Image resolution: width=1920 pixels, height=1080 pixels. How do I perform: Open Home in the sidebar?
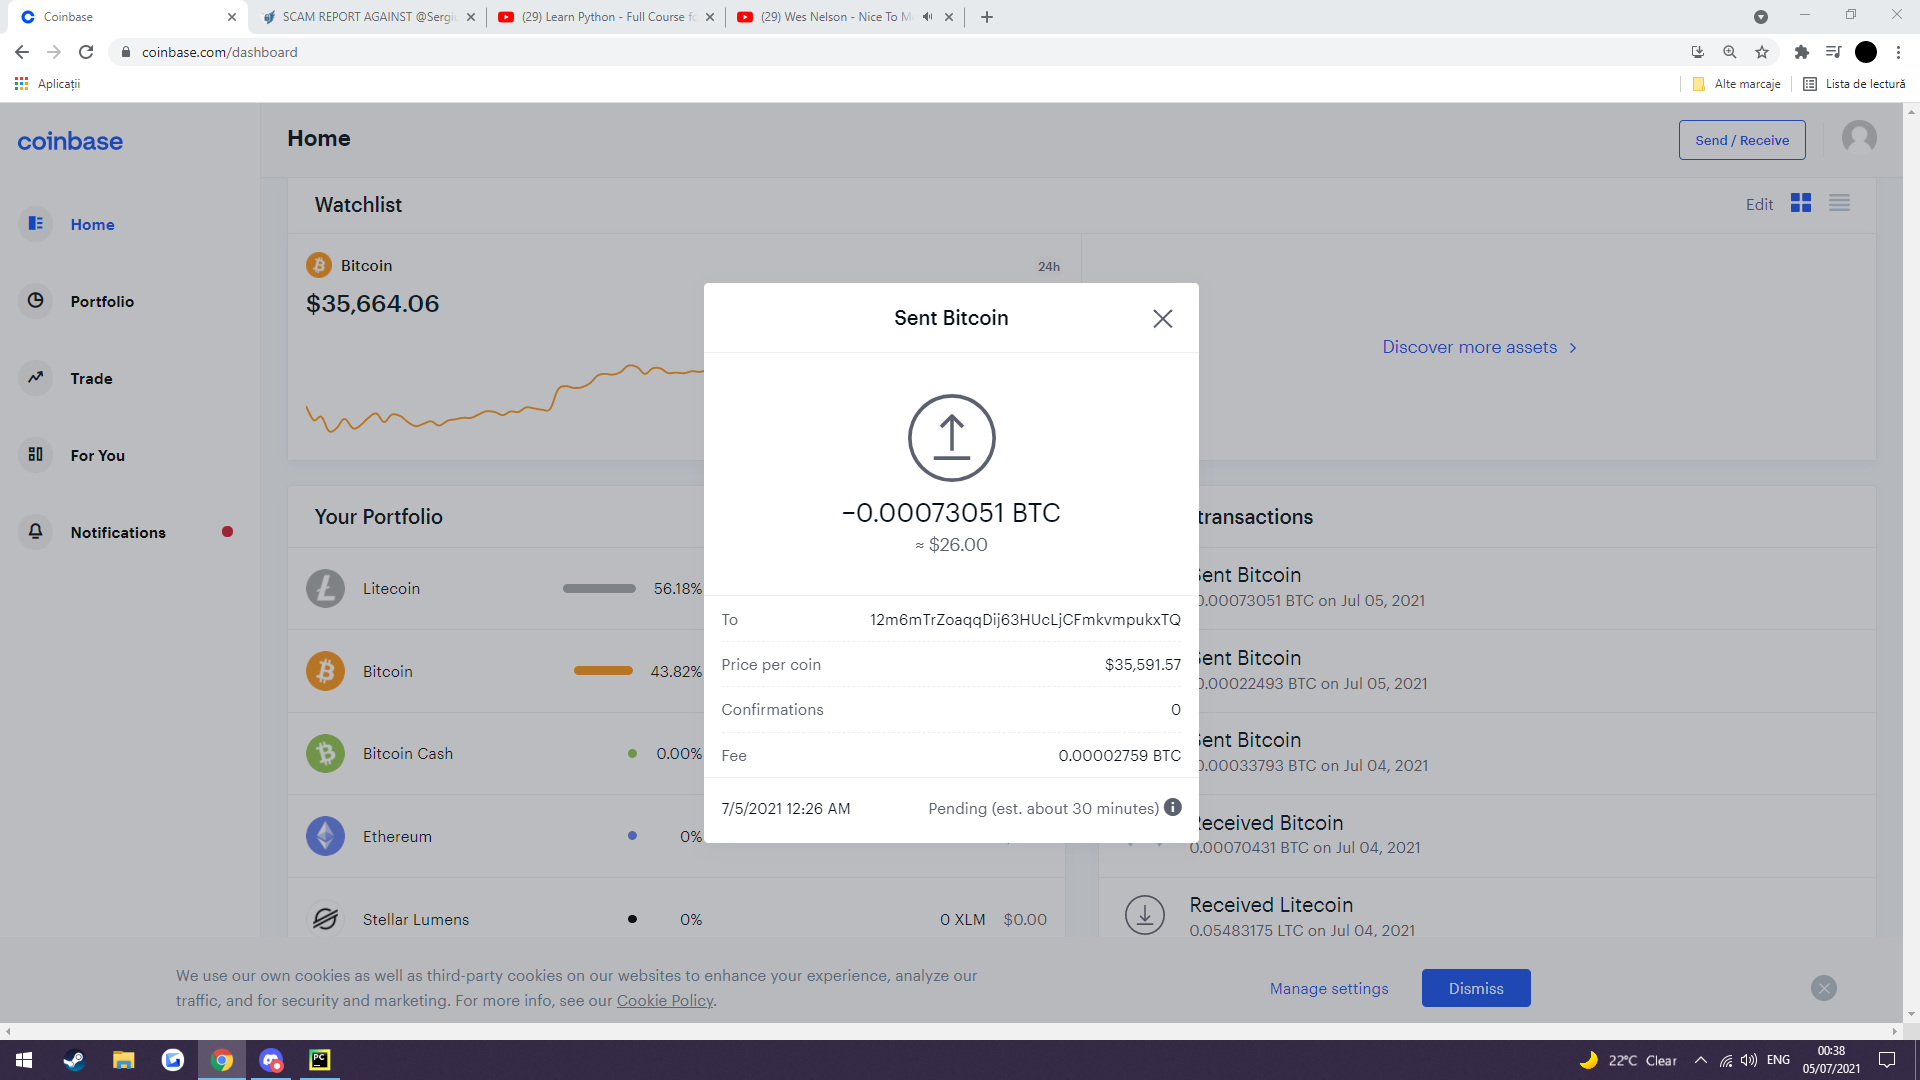pyautogui.click(x=92, y=224)
